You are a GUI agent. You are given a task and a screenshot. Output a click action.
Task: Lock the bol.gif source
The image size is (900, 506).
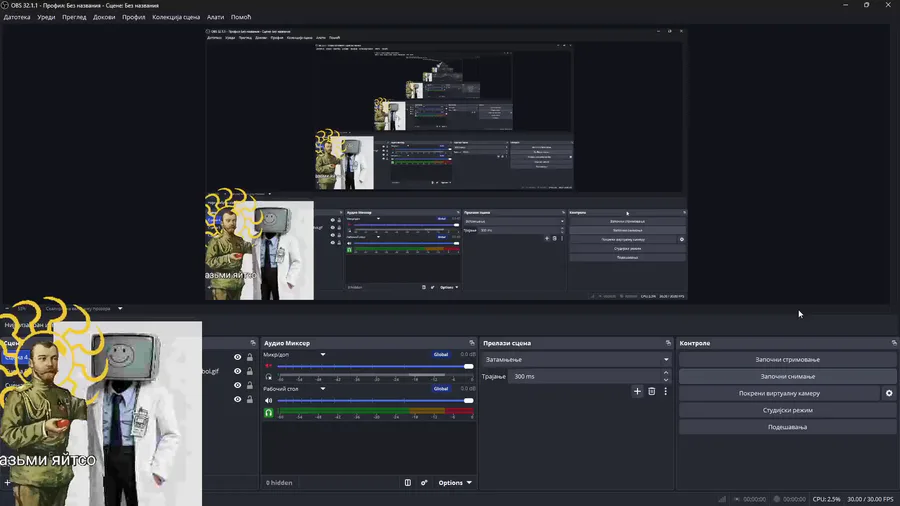coord(250,371)
